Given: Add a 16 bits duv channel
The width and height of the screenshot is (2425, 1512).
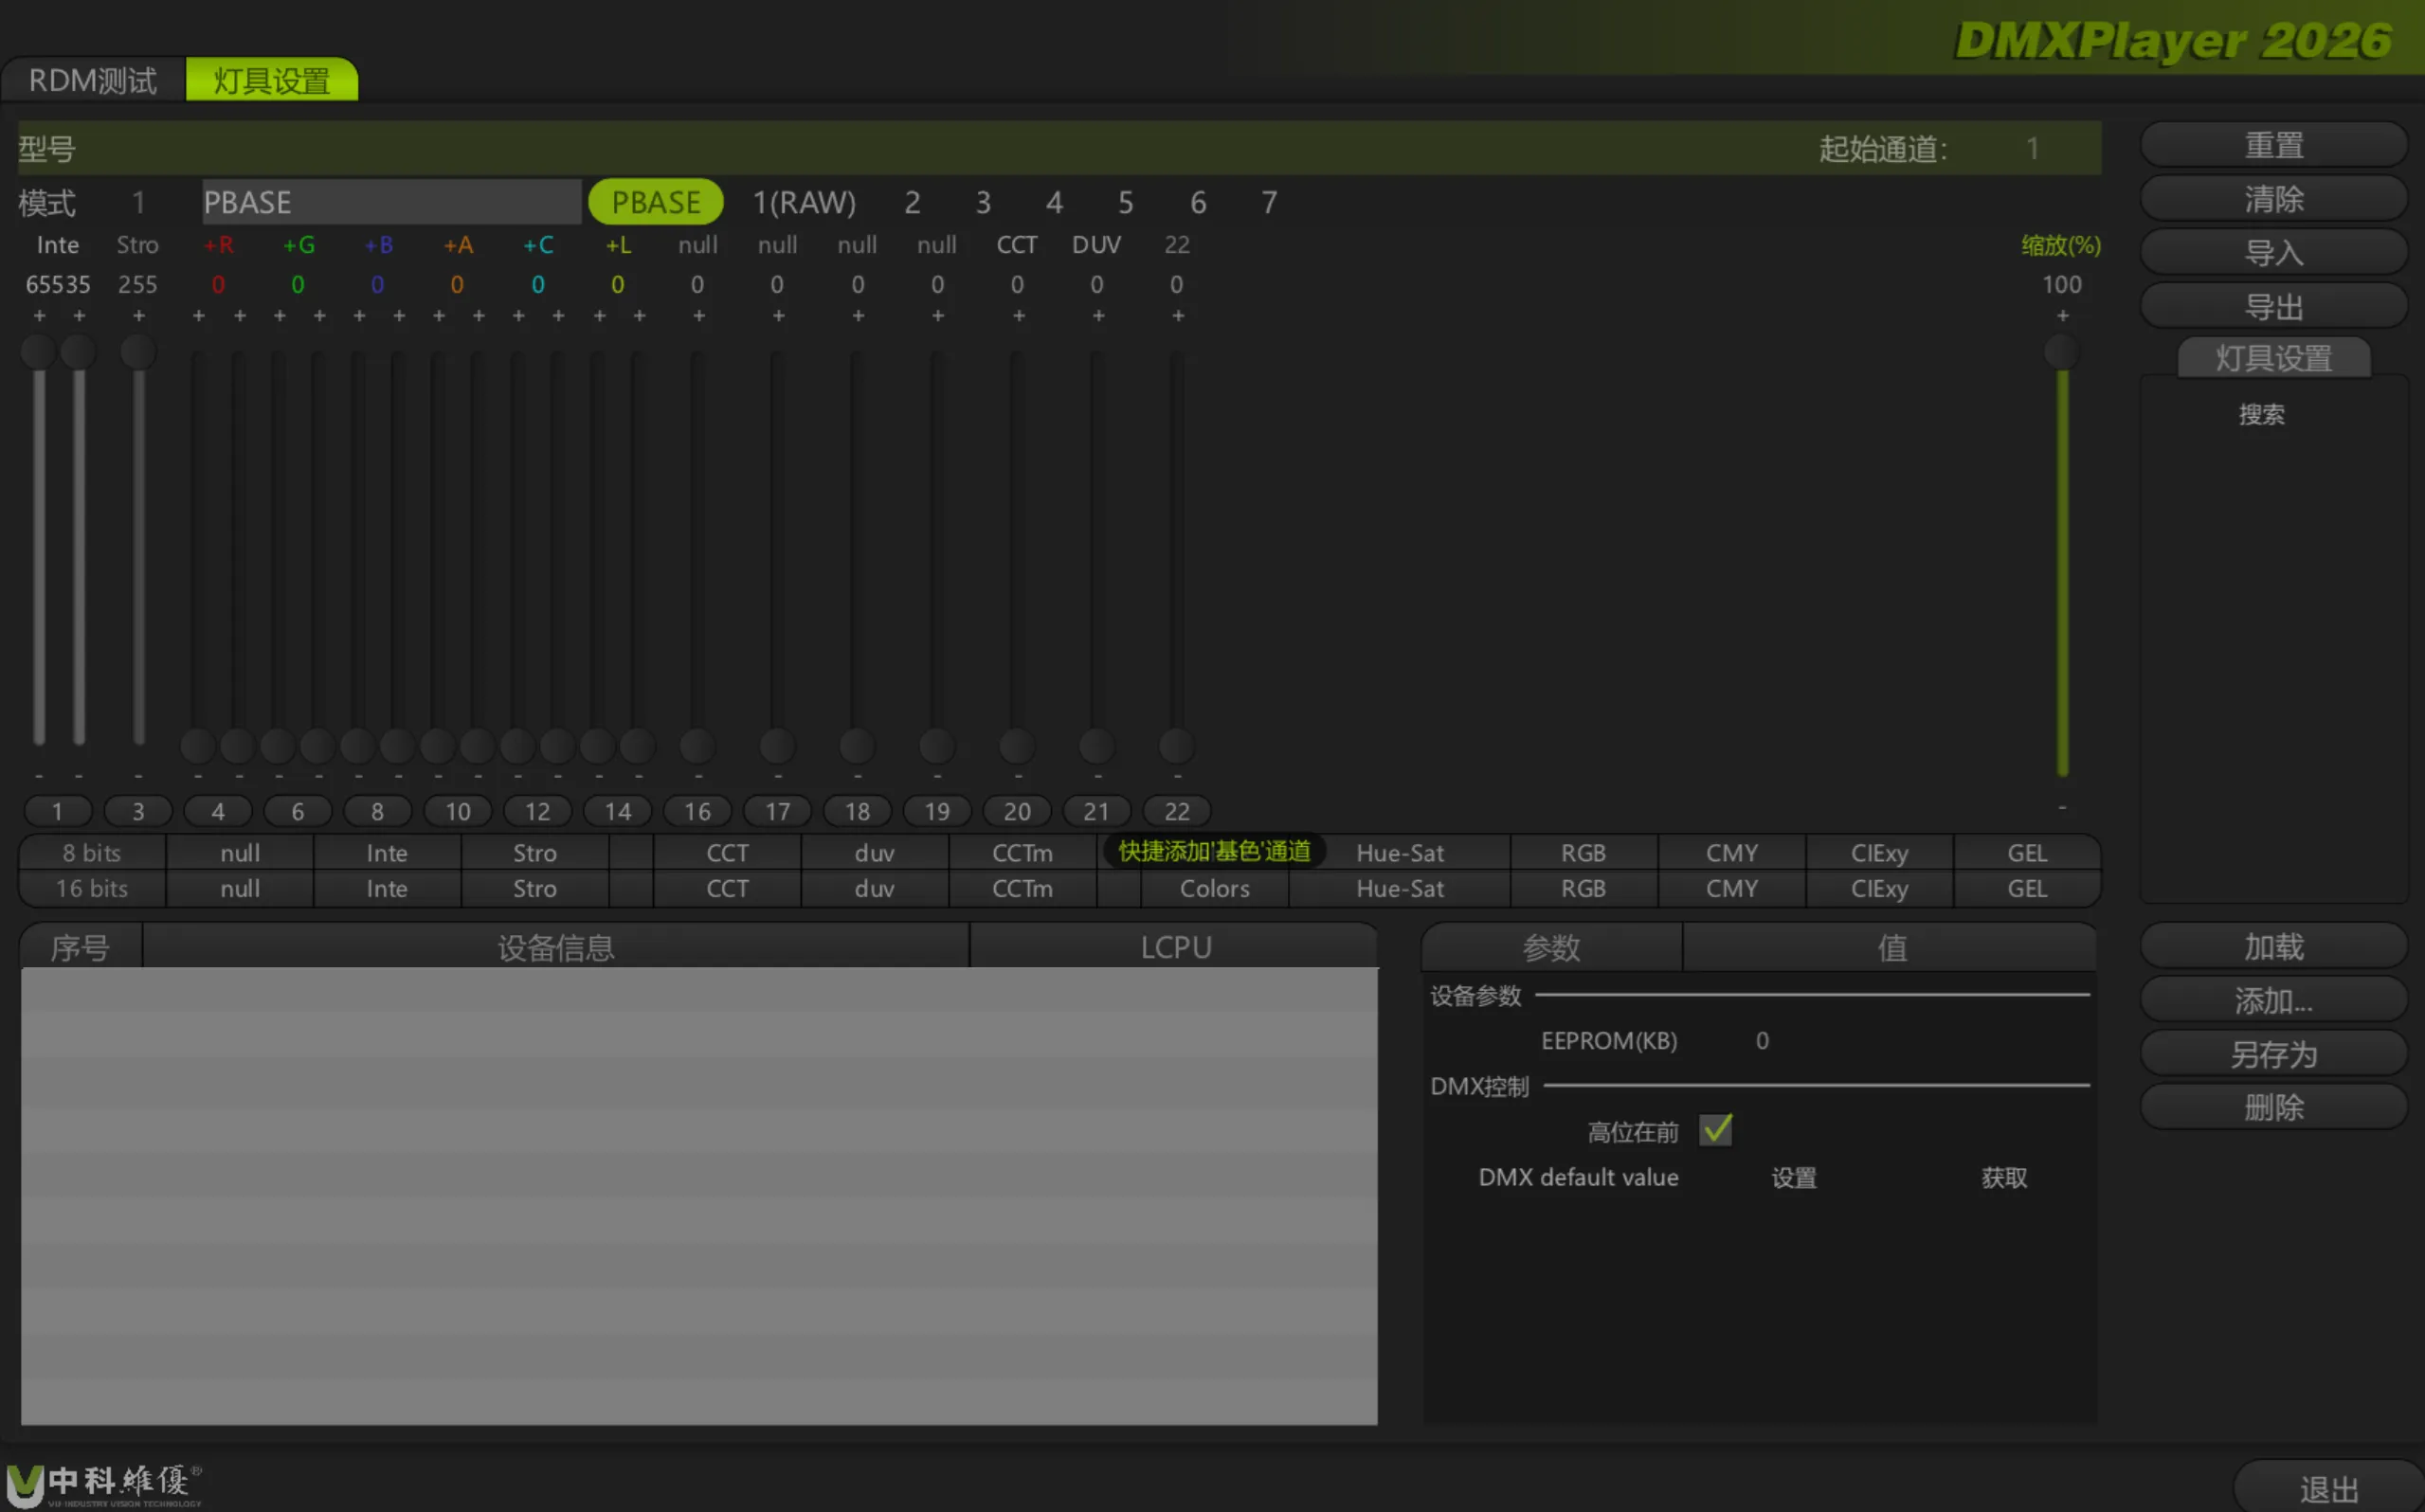Looking at the screenshot, I should tap(874, 888).
